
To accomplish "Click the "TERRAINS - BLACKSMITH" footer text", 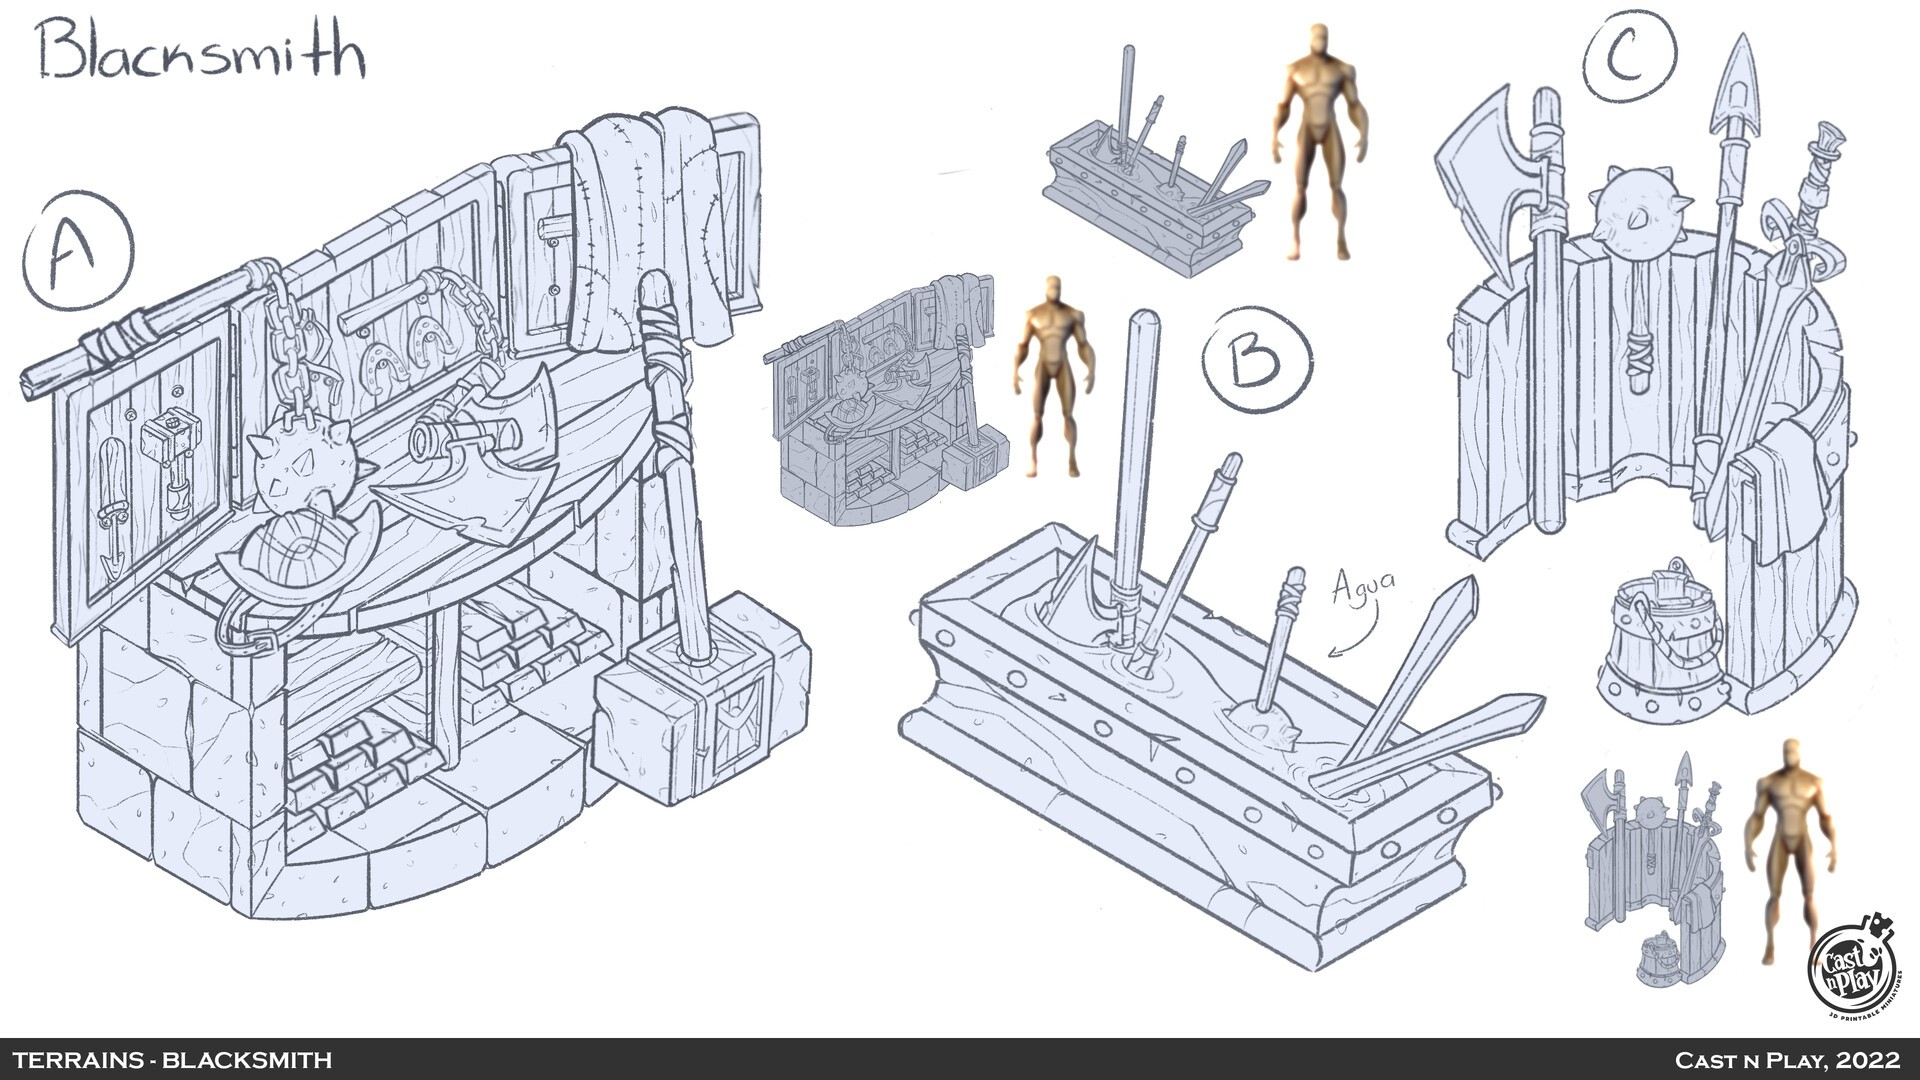I will (173, 1060).
